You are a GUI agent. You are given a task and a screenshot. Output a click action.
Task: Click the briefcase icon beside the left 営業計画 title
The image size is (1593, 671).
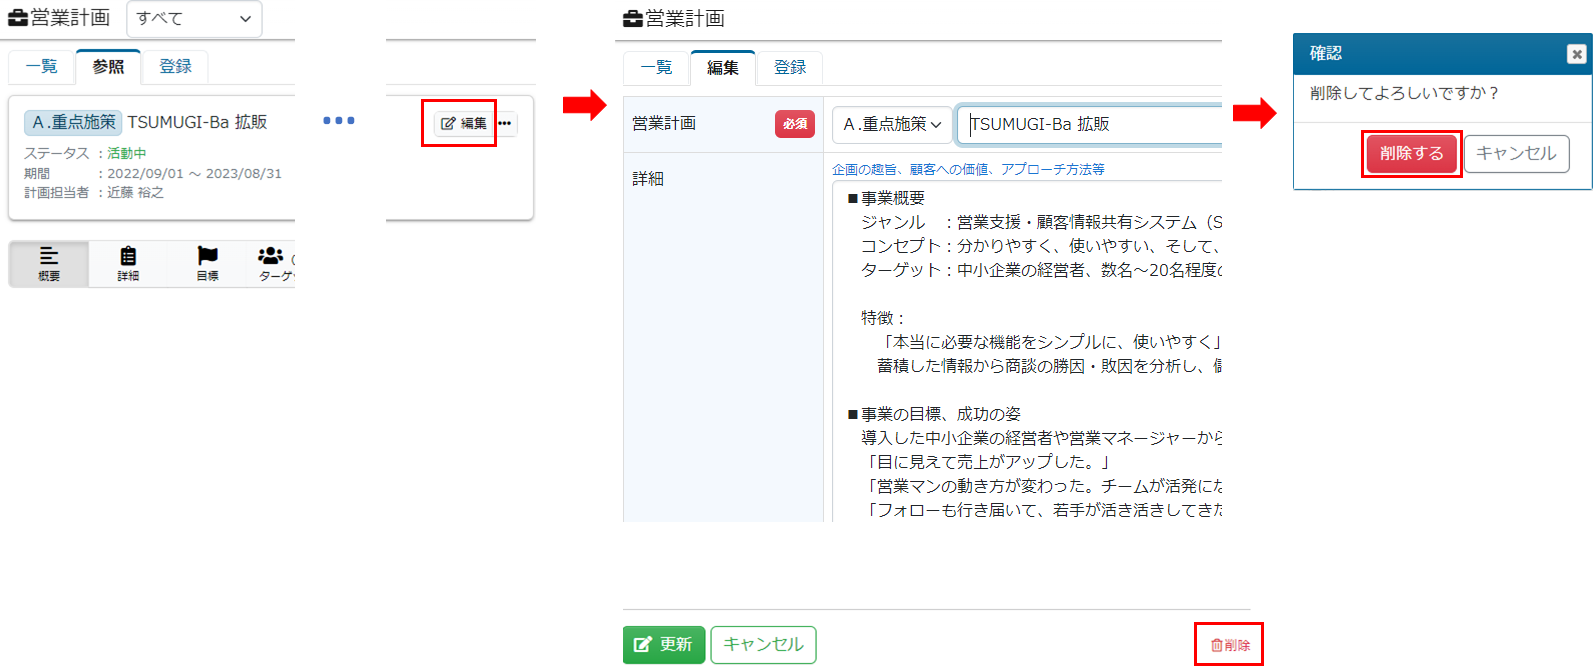18,18
